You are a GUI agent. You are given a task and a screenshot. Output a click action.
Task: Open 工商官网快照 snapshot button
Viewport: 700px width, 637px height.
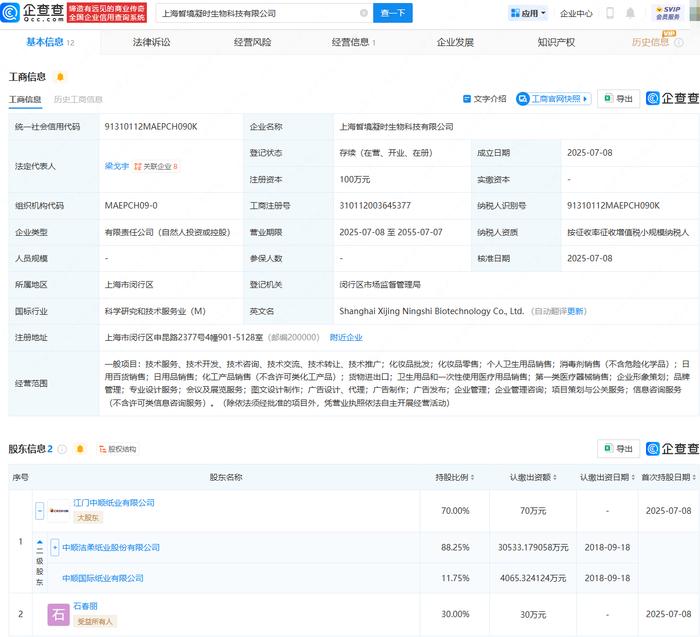pos(554,99)
